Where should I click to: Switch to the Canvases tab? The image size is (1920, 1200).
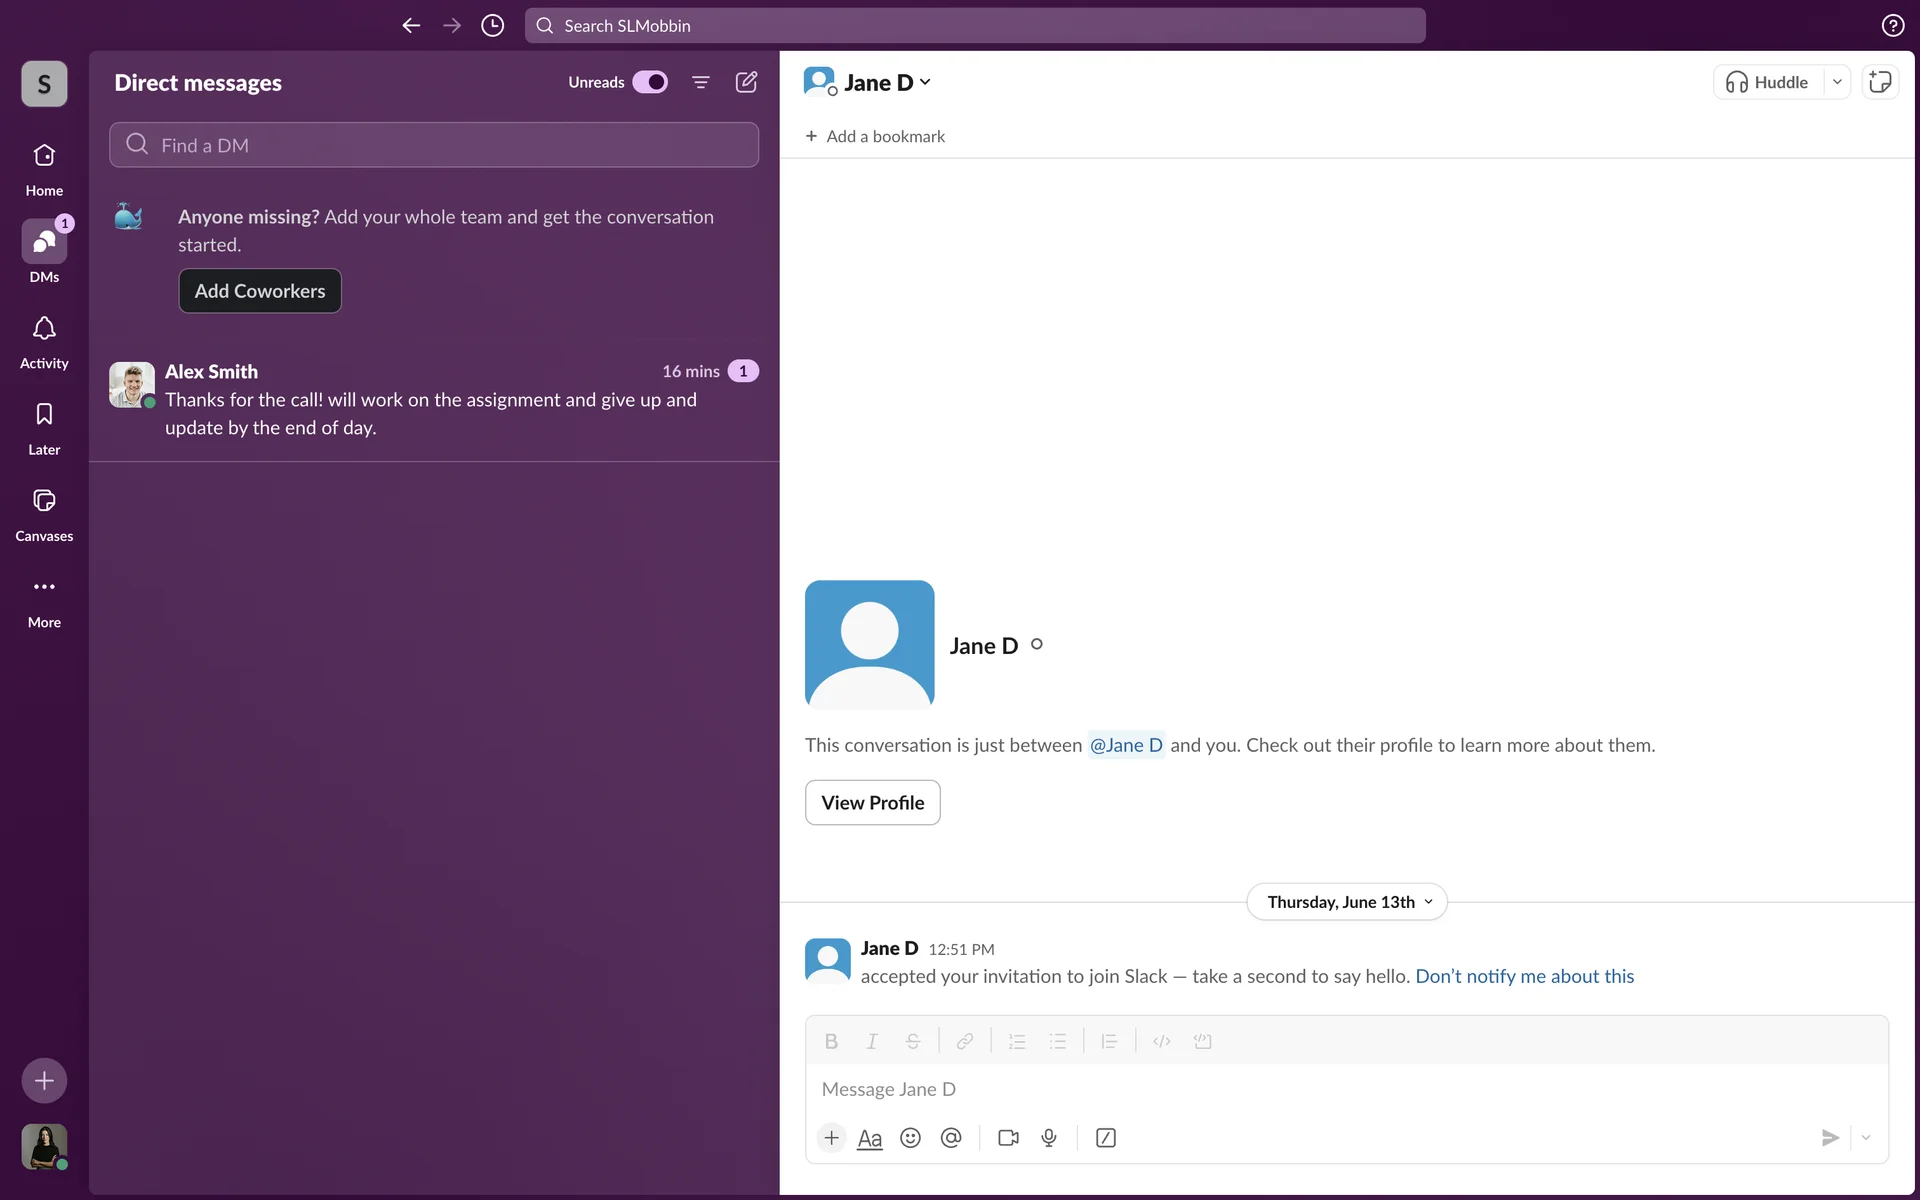44,514
